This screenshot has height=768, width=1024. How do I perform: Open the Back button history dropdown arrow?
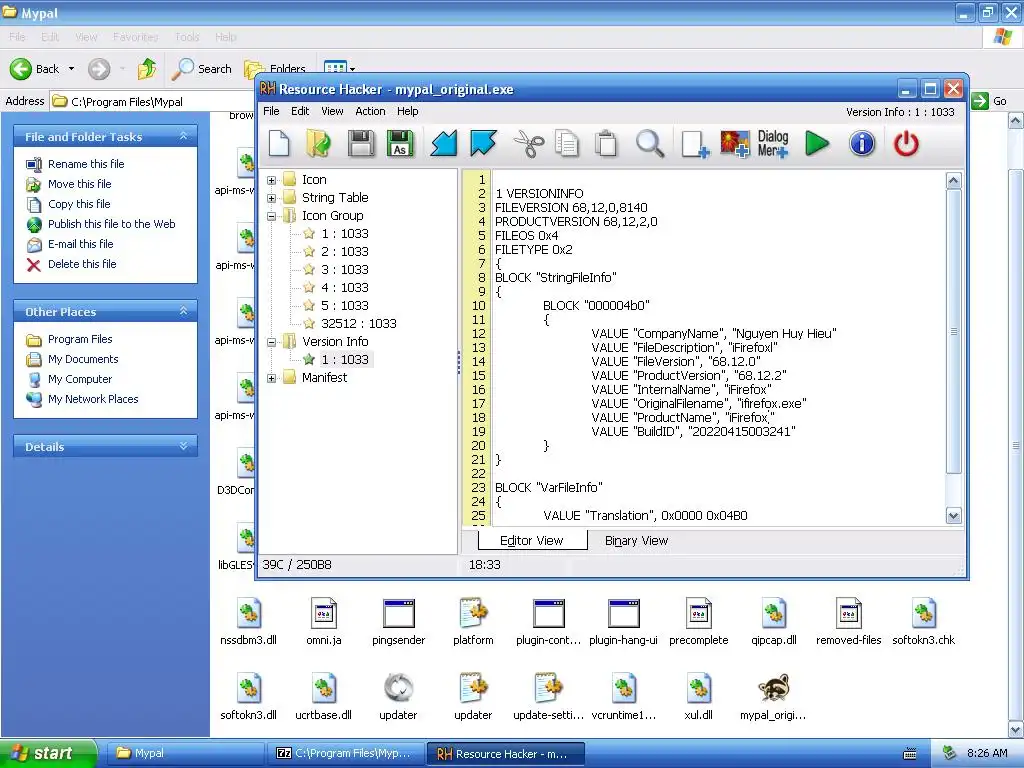tap(71, 69)
